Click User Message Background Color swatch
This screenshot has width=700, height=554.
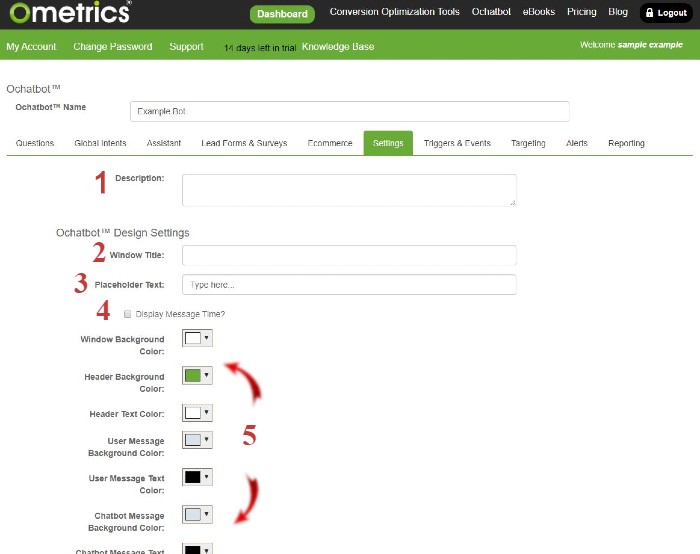(193, 440)
